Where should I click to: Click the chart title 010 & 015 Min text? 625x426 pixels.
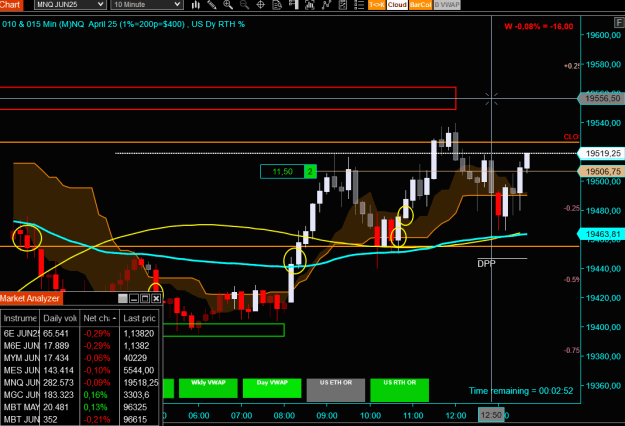point(123,24)
